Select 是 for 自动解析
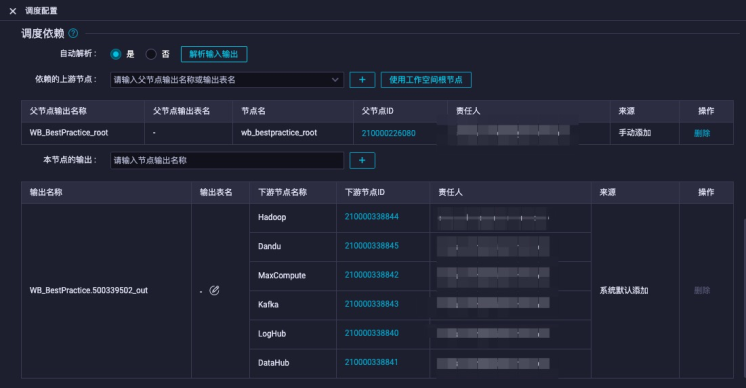Screen dimensions: 746x388 pos(116,54)
